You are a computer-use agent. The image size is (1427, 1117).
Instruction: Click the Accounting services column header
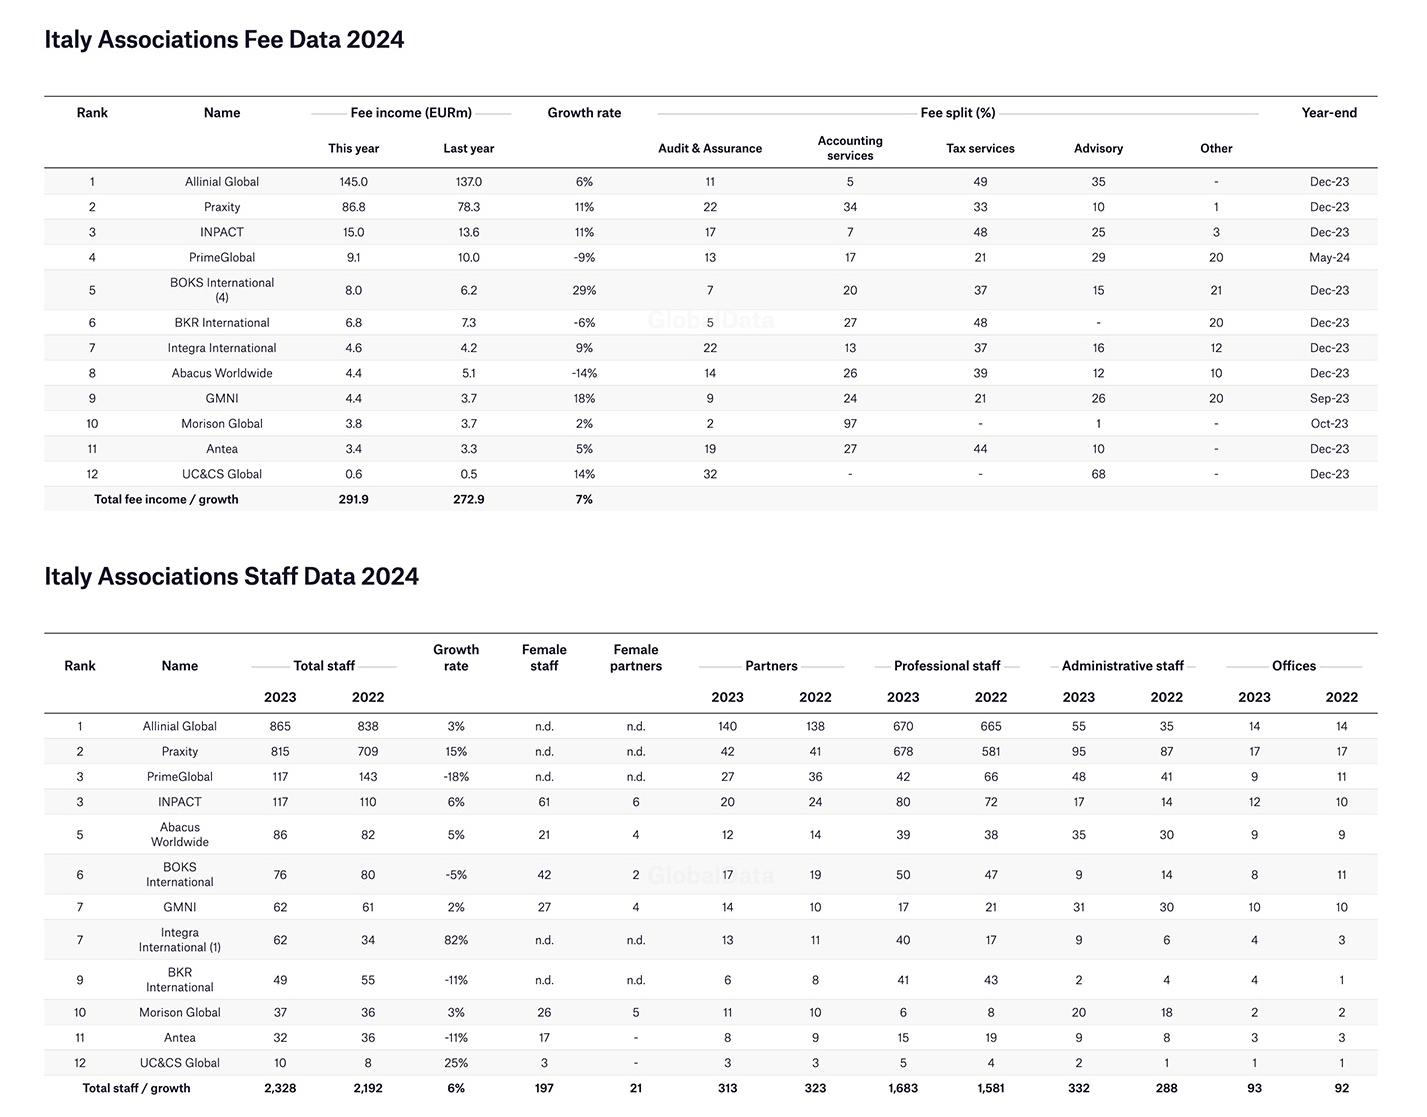point(850,148)
